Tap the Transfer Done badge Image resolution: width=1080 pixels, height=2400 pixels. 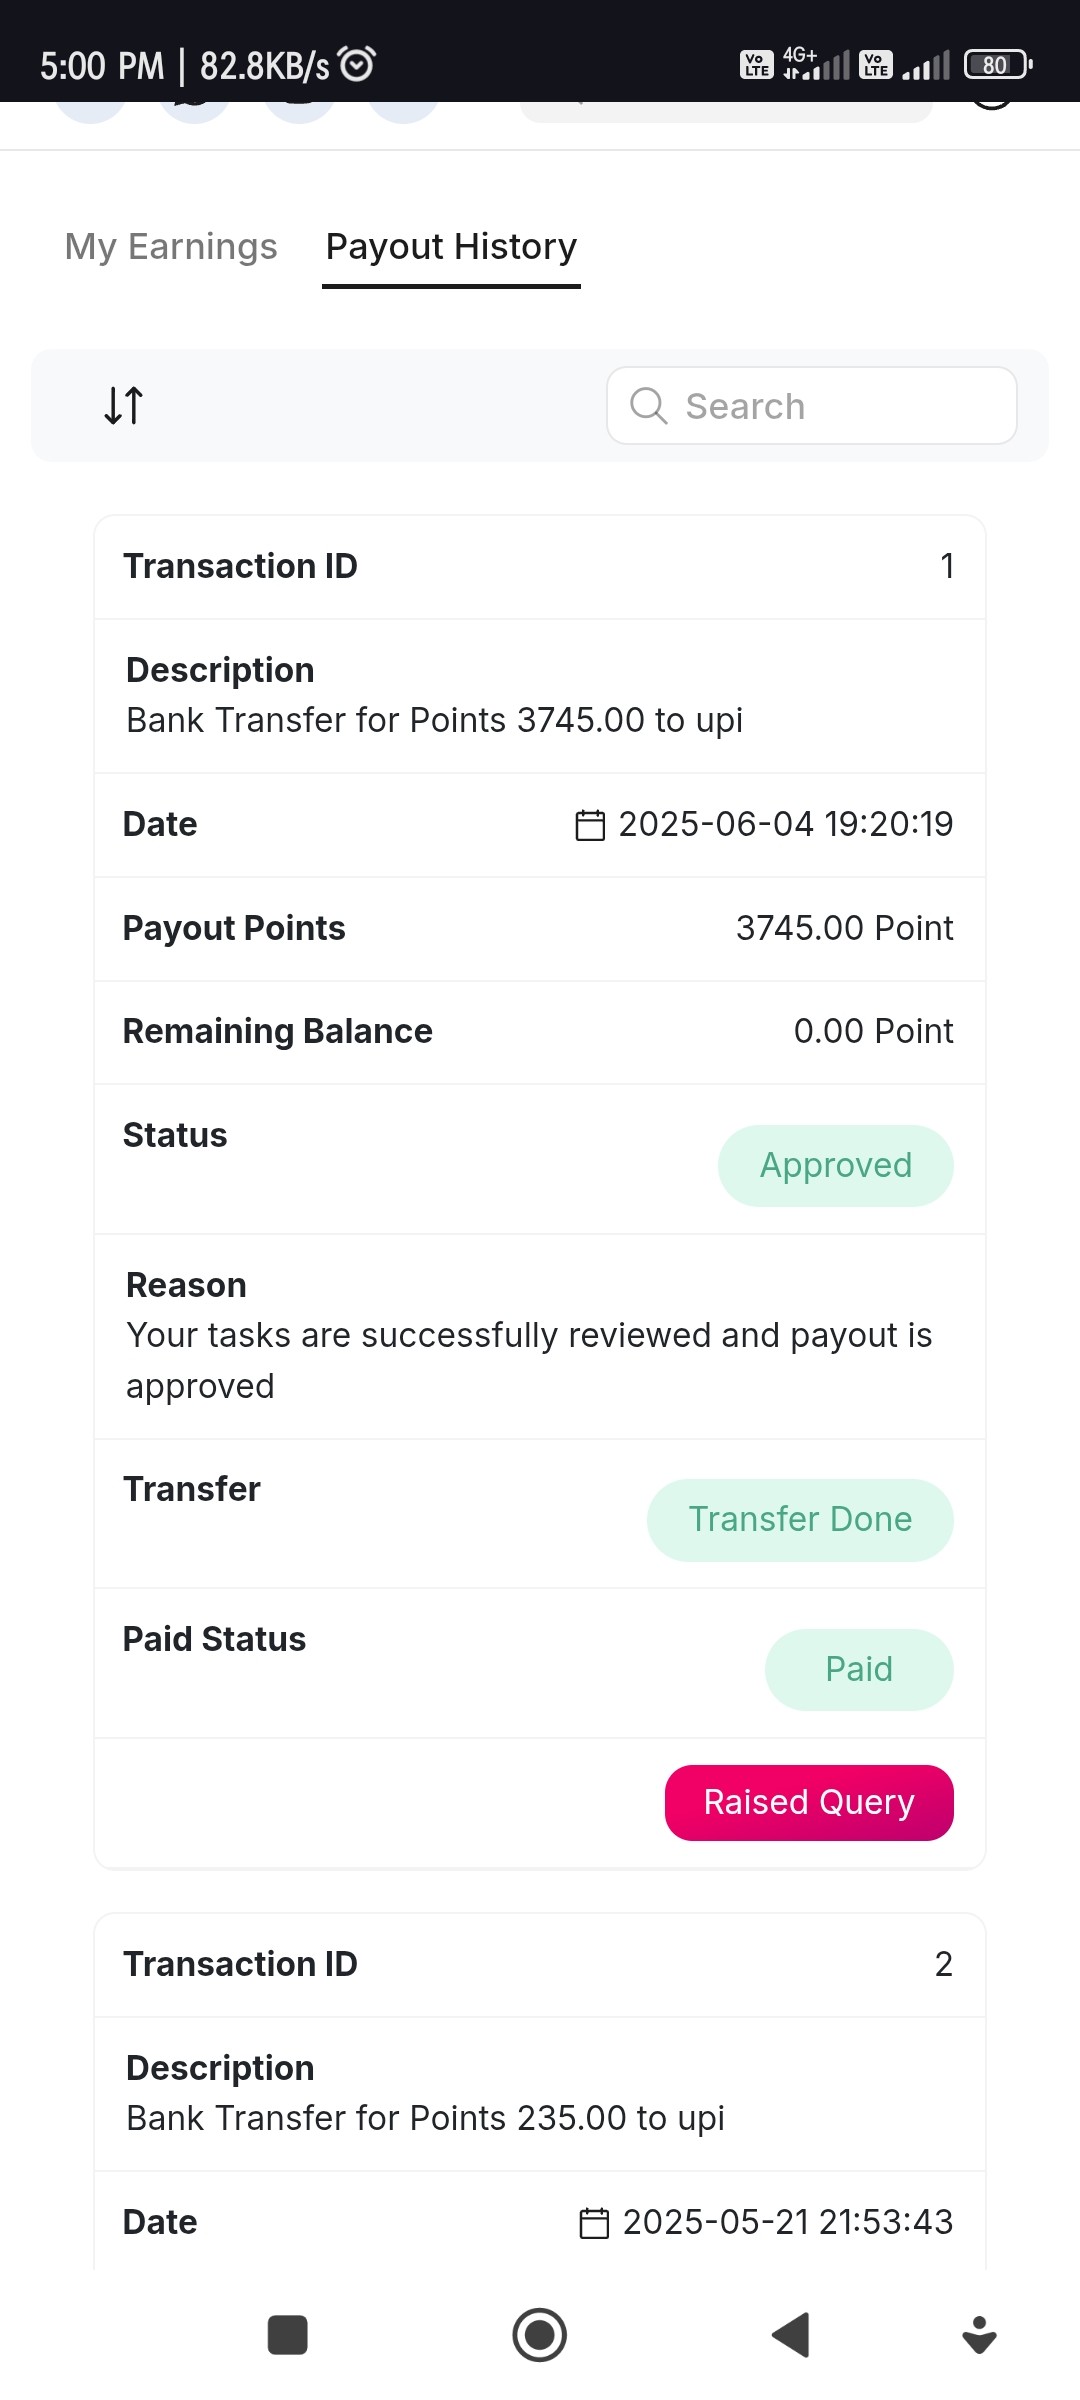(800, 1519)
